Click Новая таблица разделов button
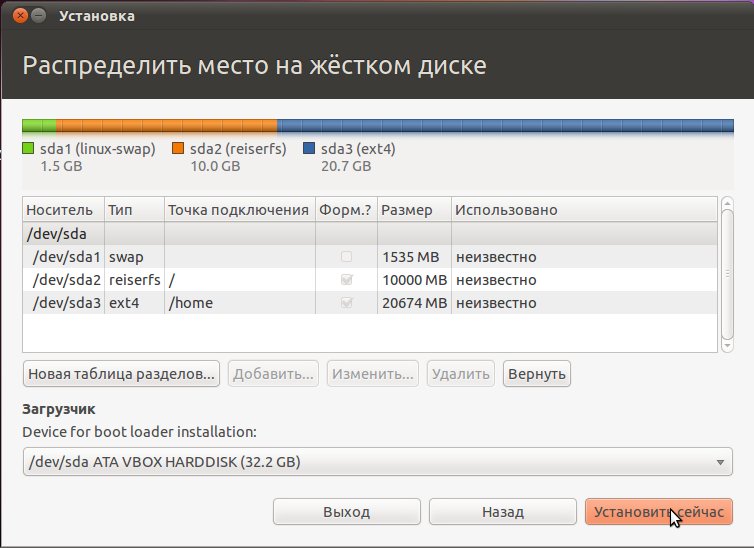Viewport: 754px width, 548px height. [121, 374]
